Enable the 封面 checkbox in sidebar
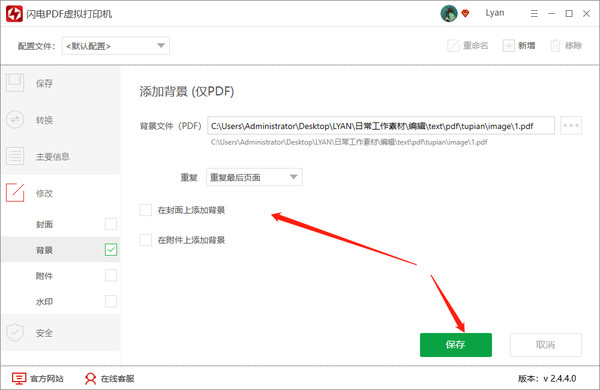 [x=111, y=224]
